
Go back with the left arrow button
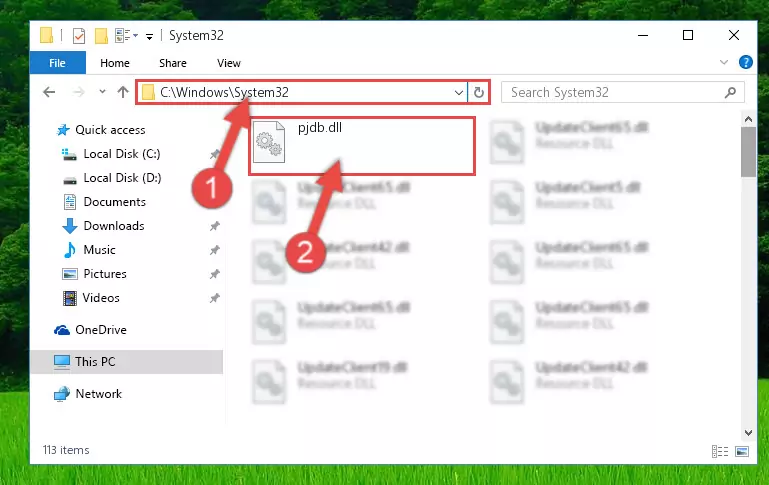[x=49, y=92]
